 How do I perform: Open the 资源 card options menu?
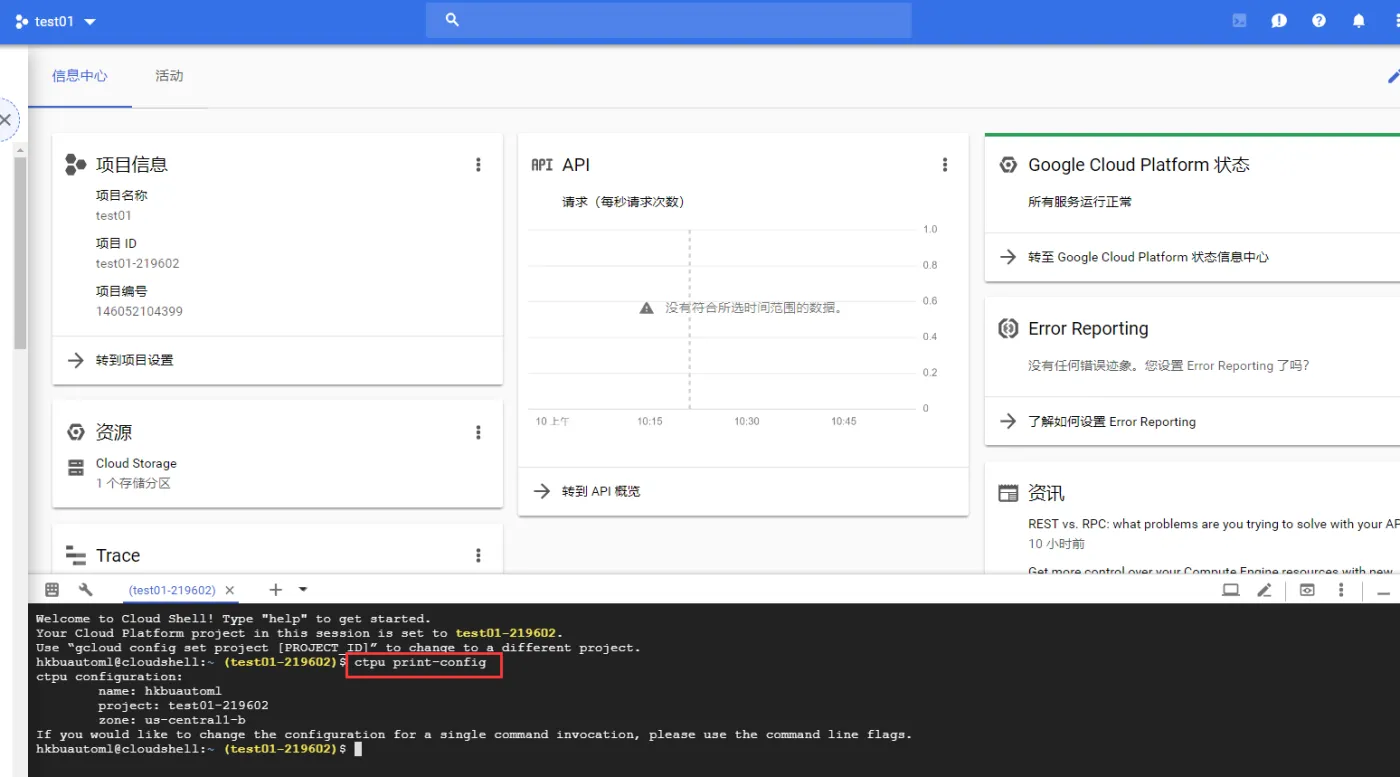(x=478, y=433)
